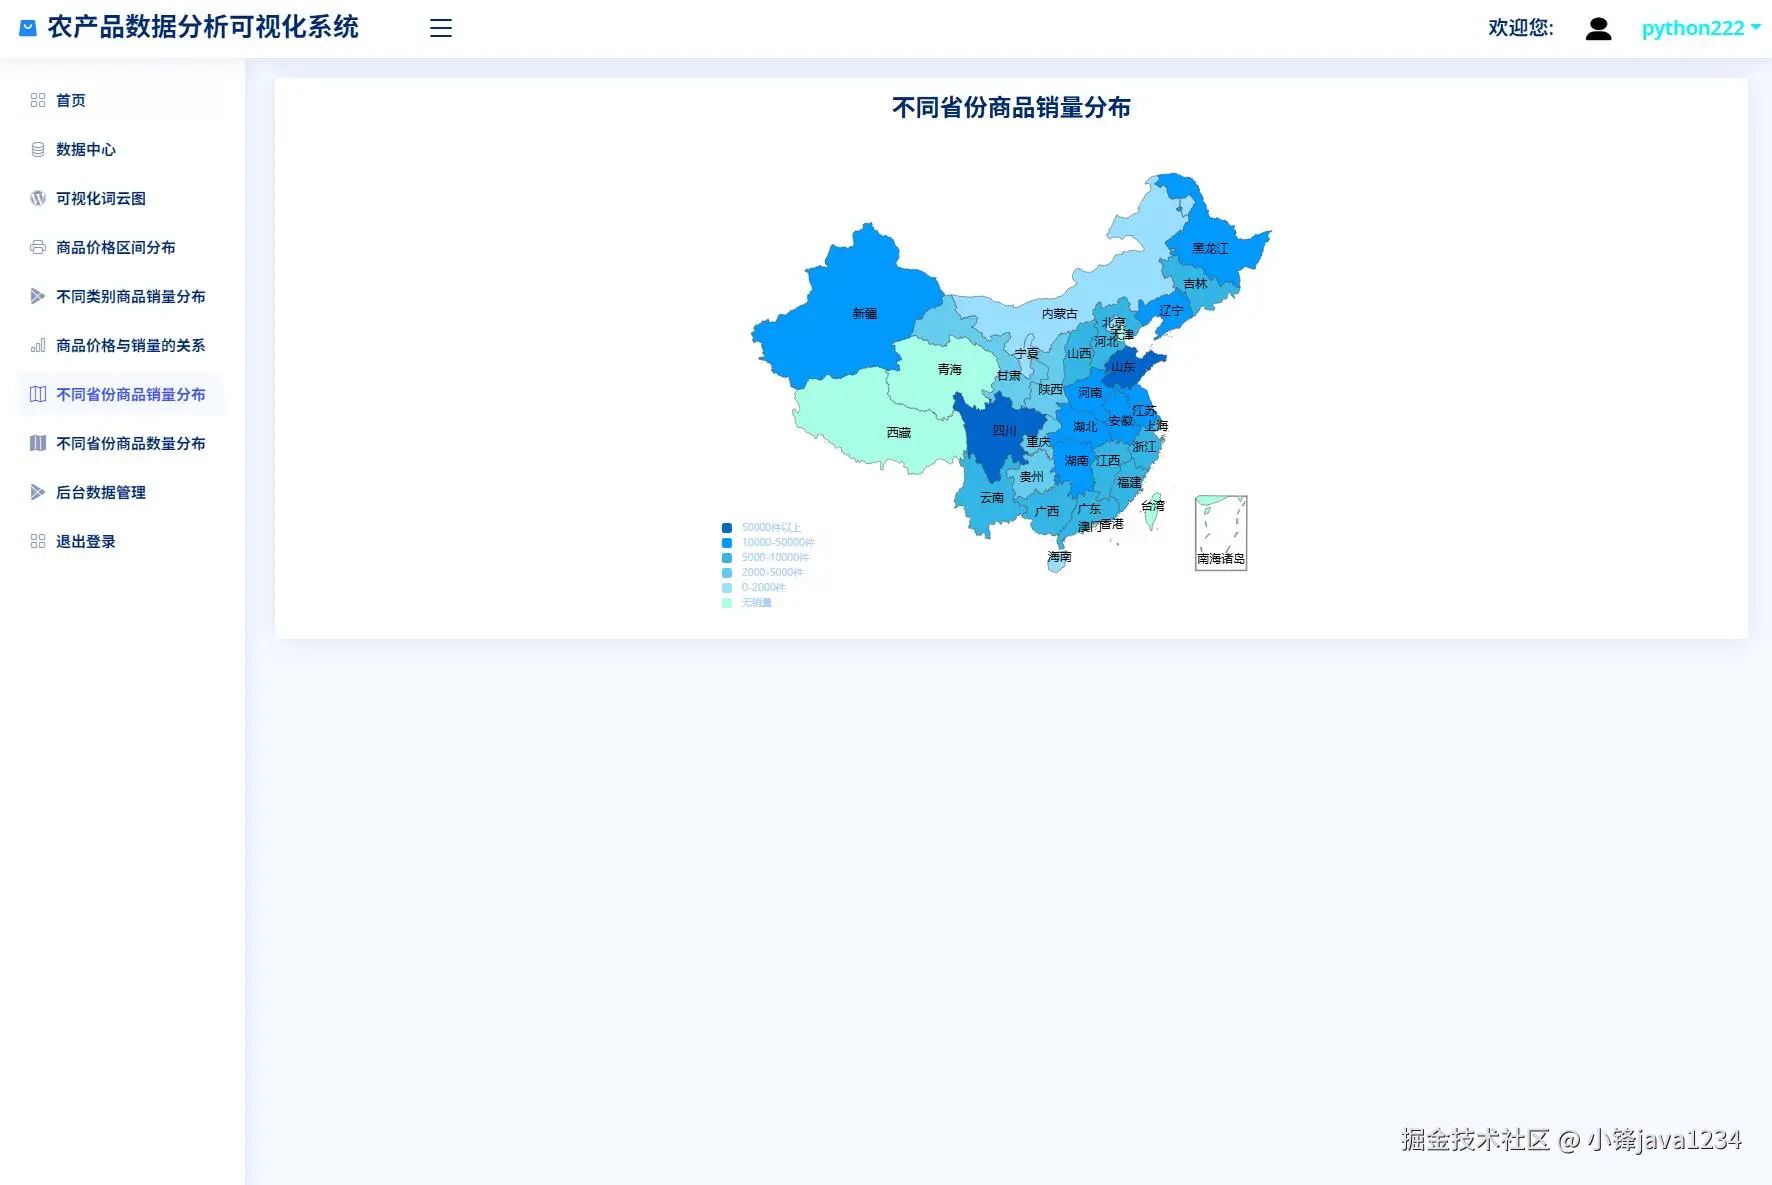The width and height of the screenshot is (1772, 1185).
Task: Click the 不同省份商品销量分布 map icon
Action: pyautogui.click(x=38, y=394)
